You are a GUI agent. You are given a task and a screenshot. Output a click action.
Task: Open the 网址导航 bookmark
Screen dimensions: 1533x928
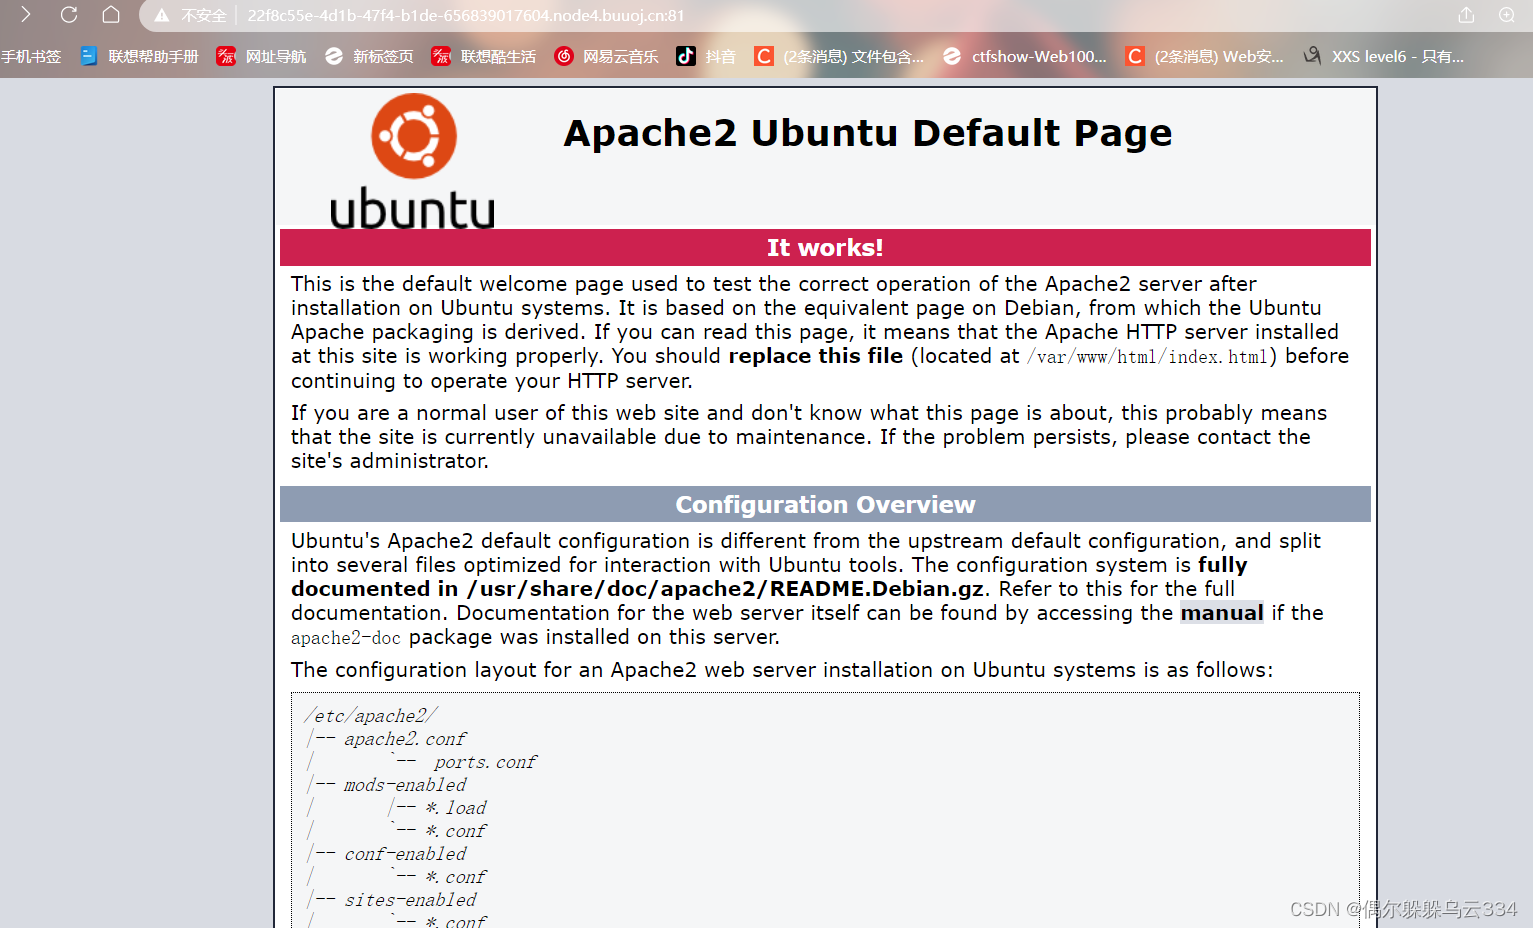tap(276, 57)
